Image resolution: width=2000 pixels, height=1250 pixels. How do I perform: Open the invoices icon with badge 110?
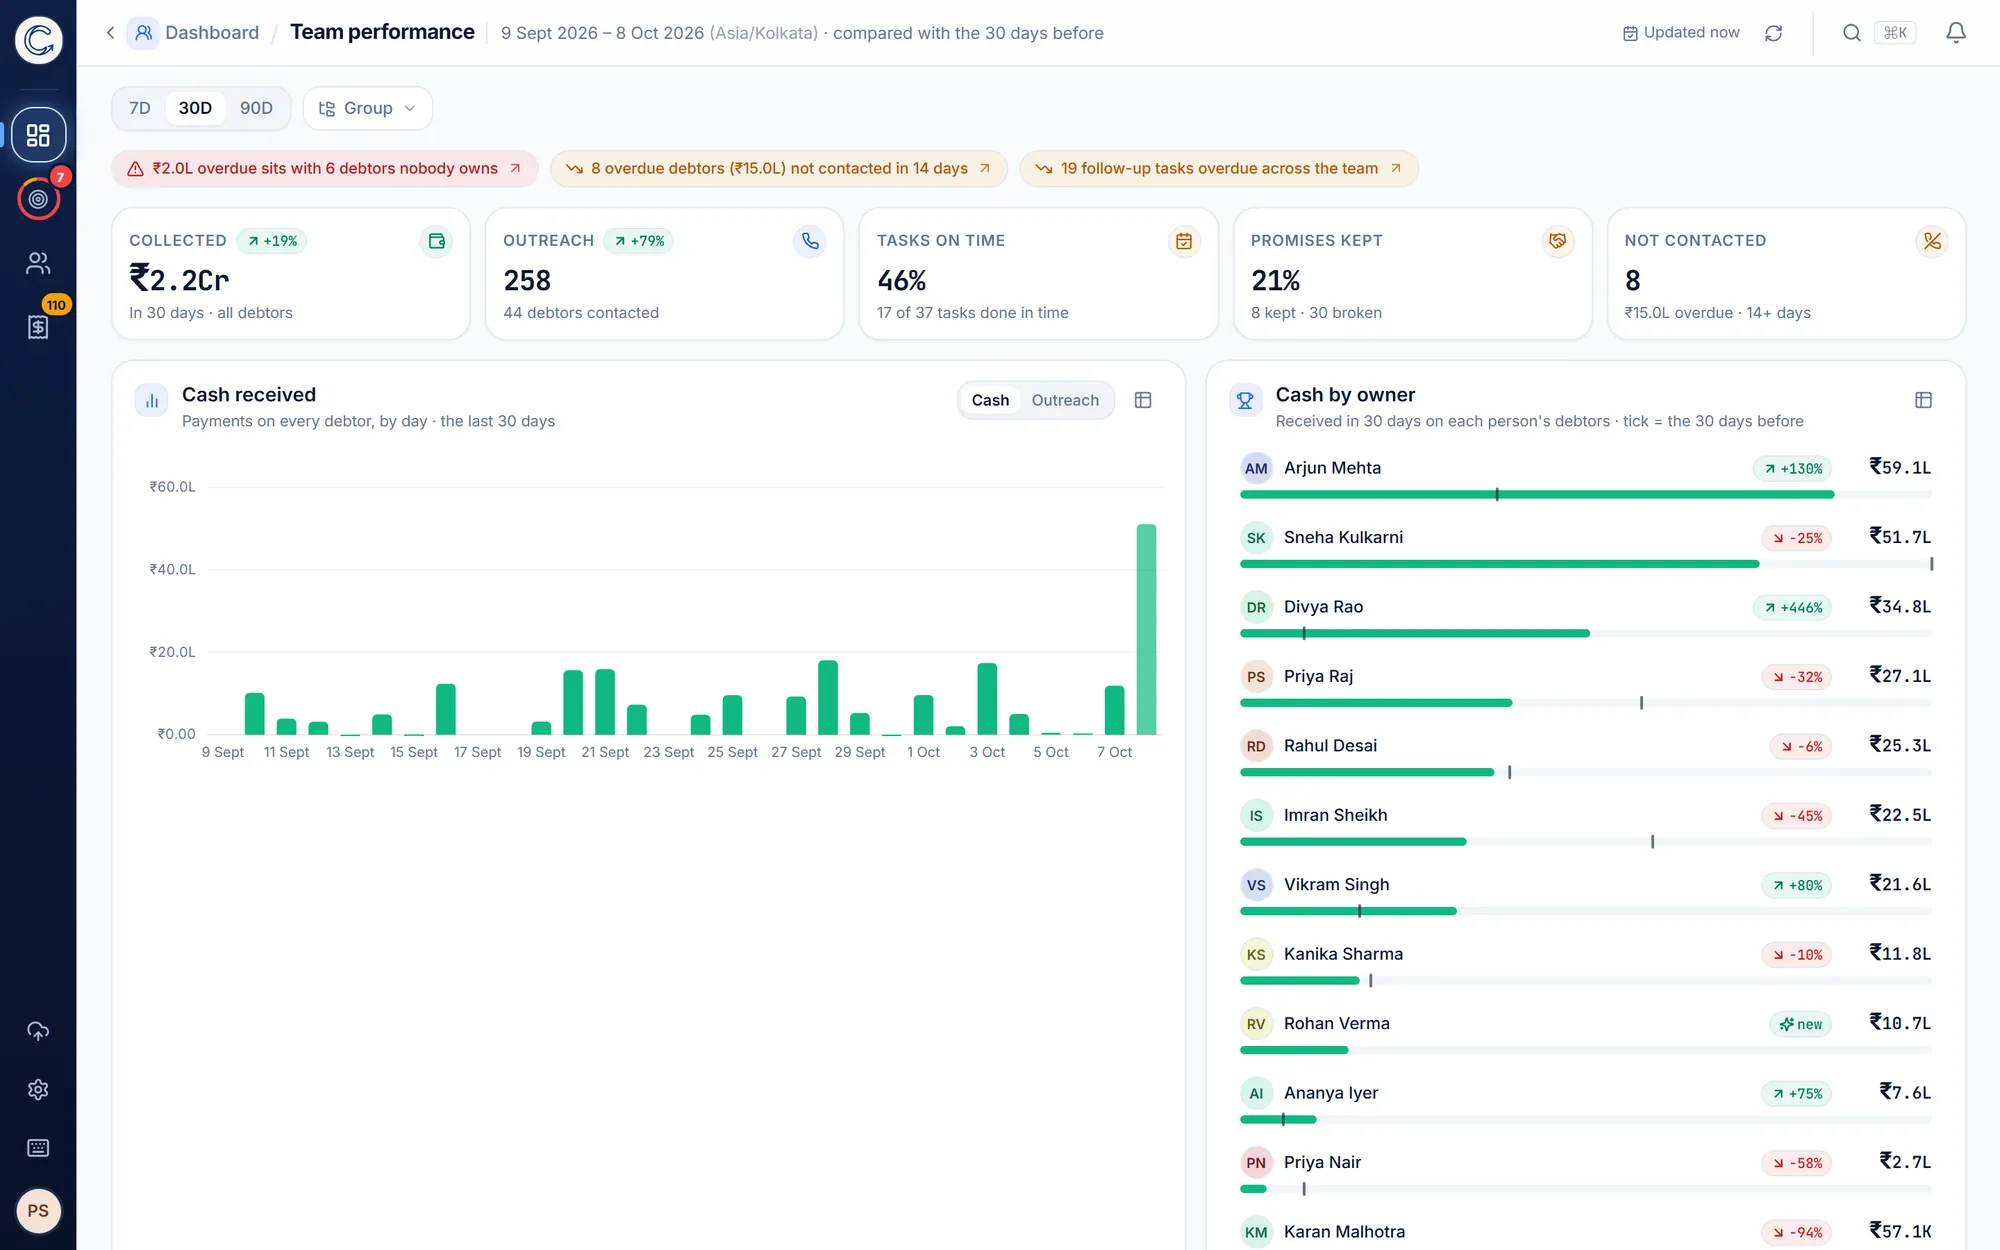(x=38, y=326)
